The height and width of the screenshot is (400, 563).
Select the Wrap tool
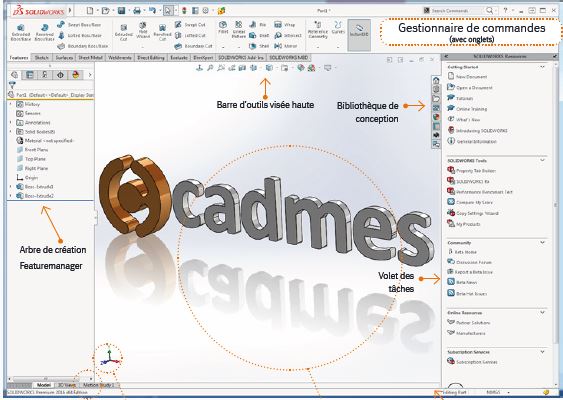click(x=285, y=25)
